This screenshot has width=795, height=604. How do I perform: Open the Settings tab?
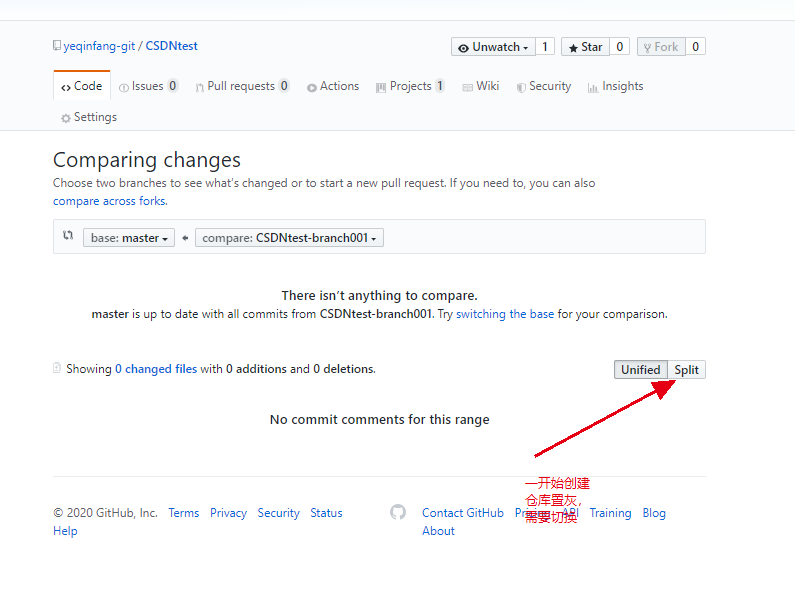[89, 117]
